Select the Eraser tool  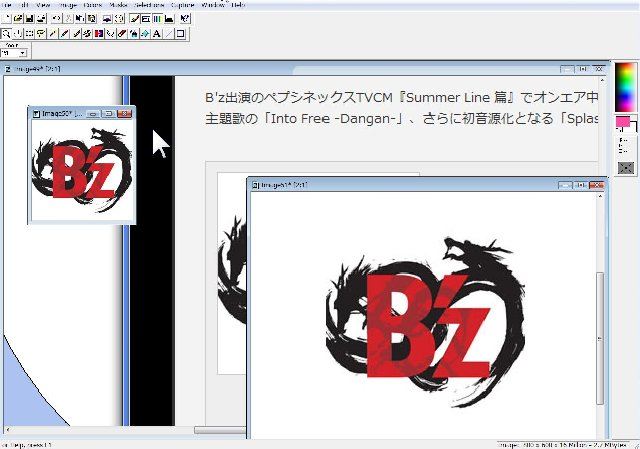click(122, 33)
